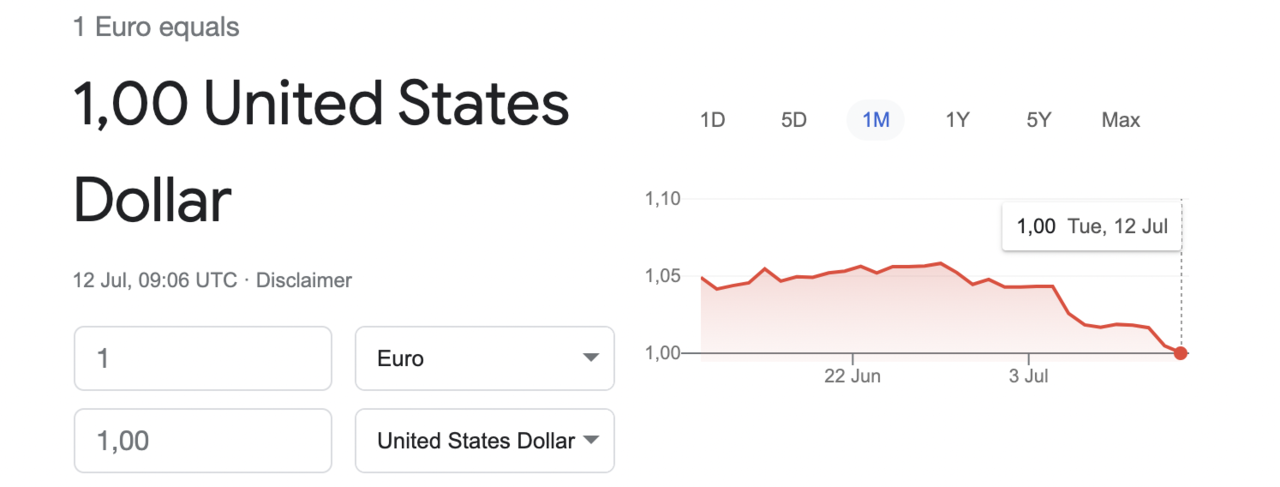Click the chart tooltip showing Tue, 12 Jul
This screenshot has height=487, width=1280.
point(1092,226)
